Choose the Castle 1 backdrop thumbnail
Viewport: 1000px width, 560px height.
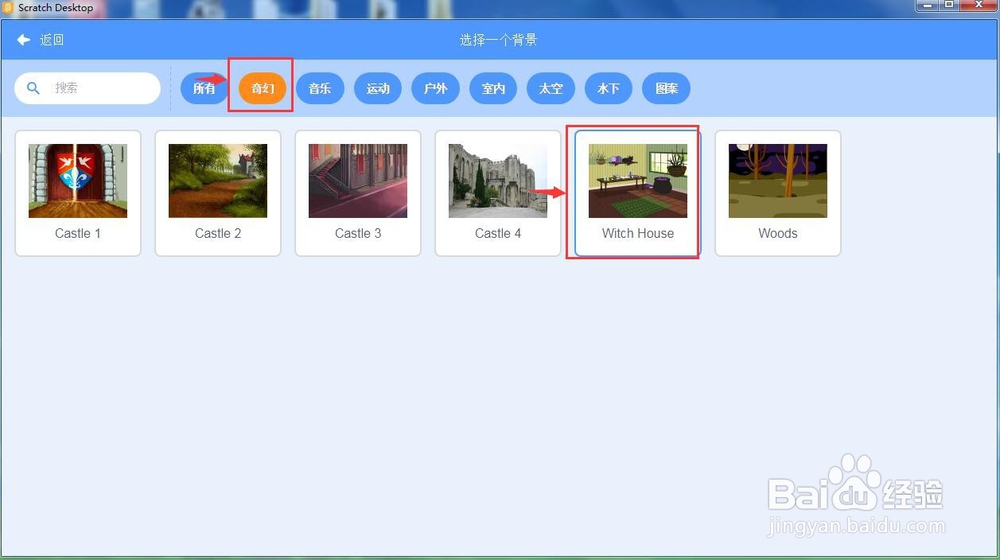[78, 181]
